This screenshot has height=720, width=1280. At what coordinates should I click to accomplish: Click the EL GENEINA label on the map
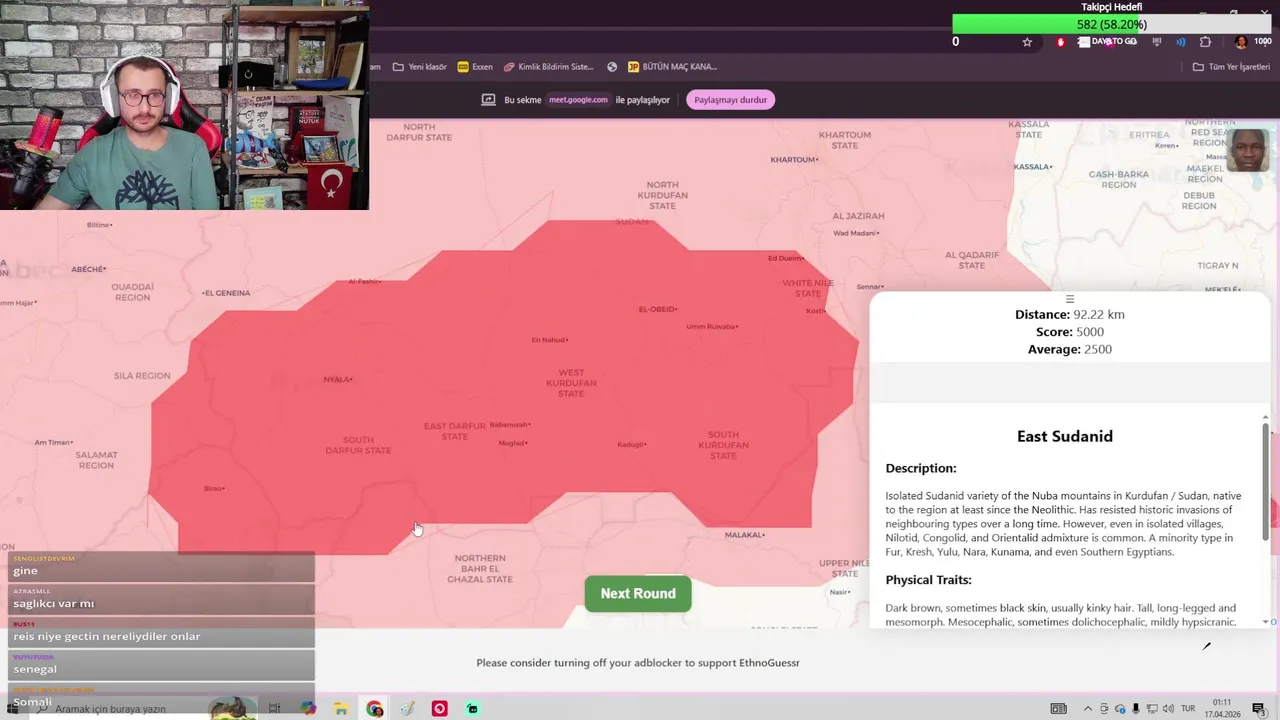tap(227, 293)
